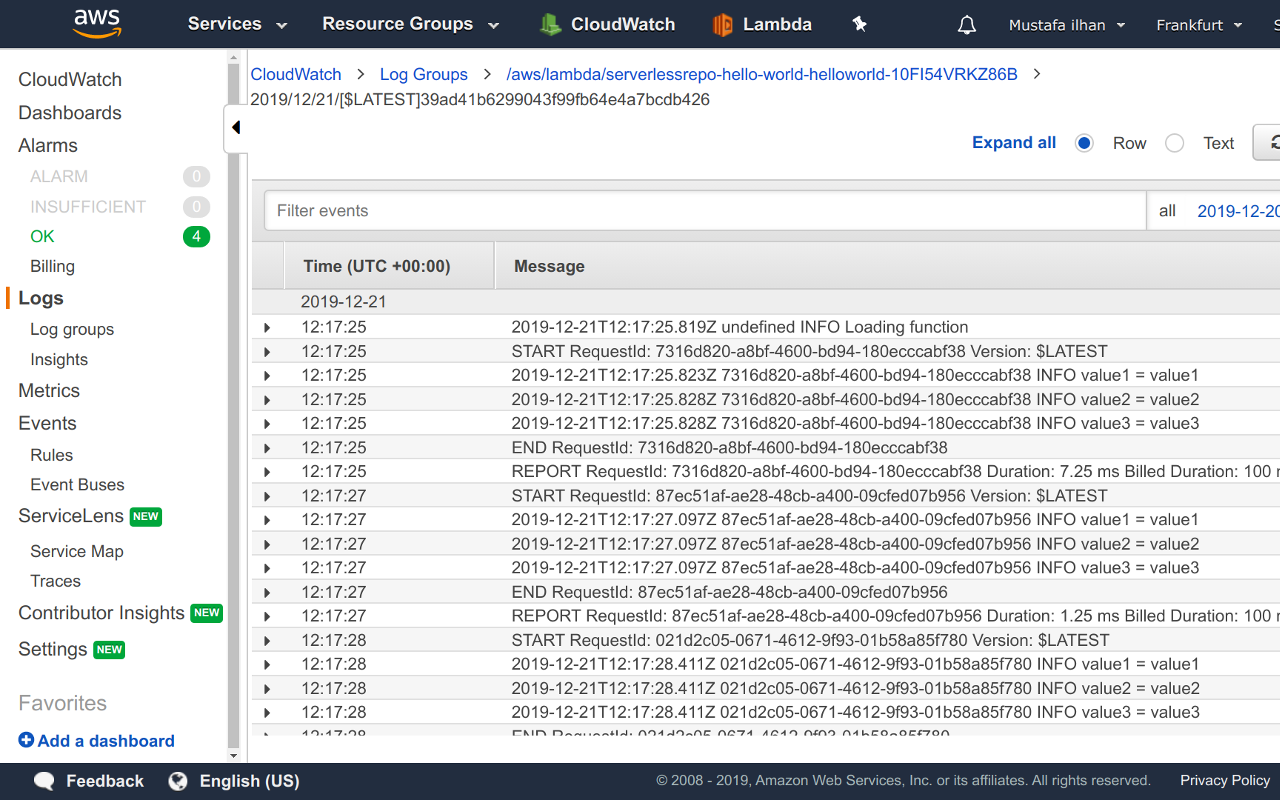The image size is (1280, 800).
Task: Open the Lambda shortcut in top bar
Action: 761,24
